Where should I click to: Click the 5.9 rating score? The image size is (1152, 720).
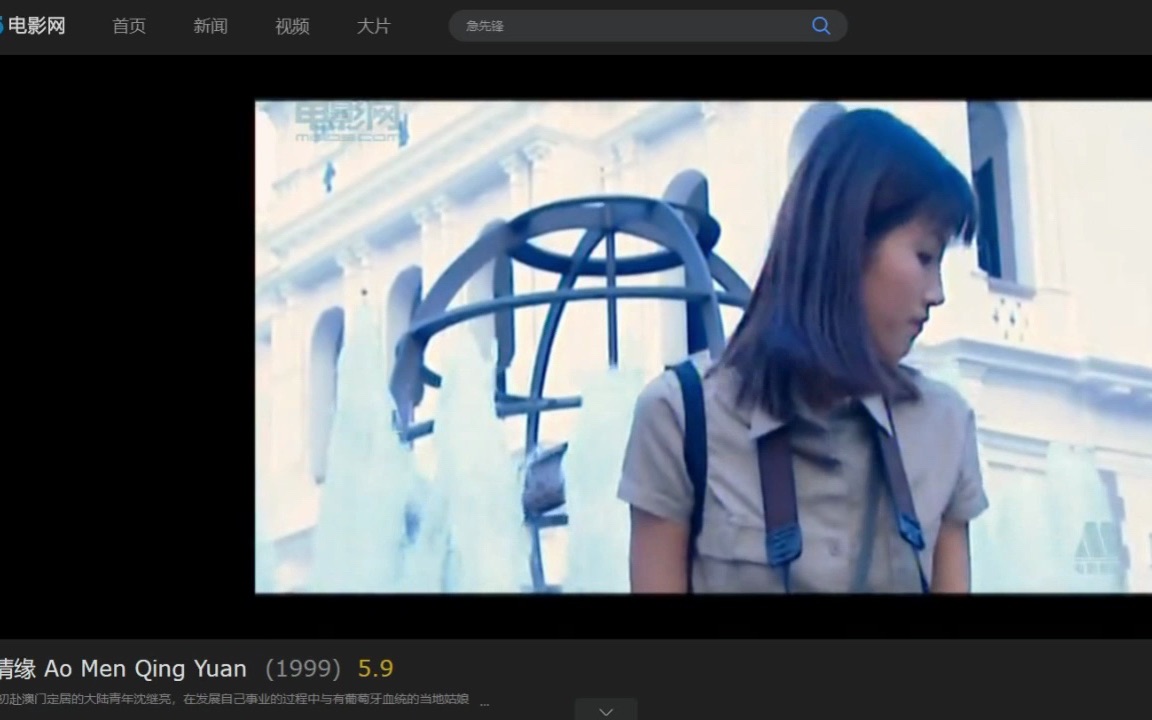(375, 669)
